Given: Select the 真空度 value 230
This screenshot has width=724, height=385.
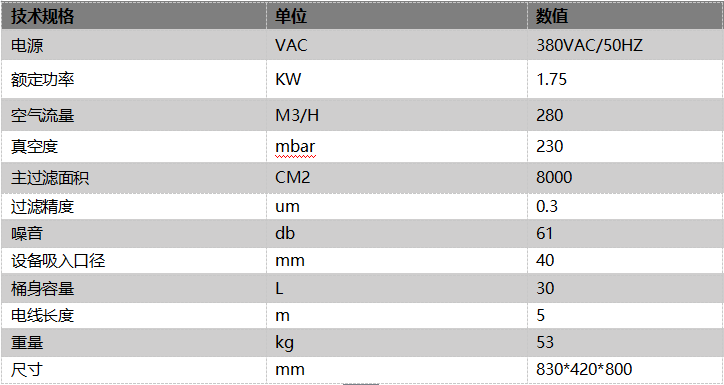Looking at the screenshot, I should 549,146.
